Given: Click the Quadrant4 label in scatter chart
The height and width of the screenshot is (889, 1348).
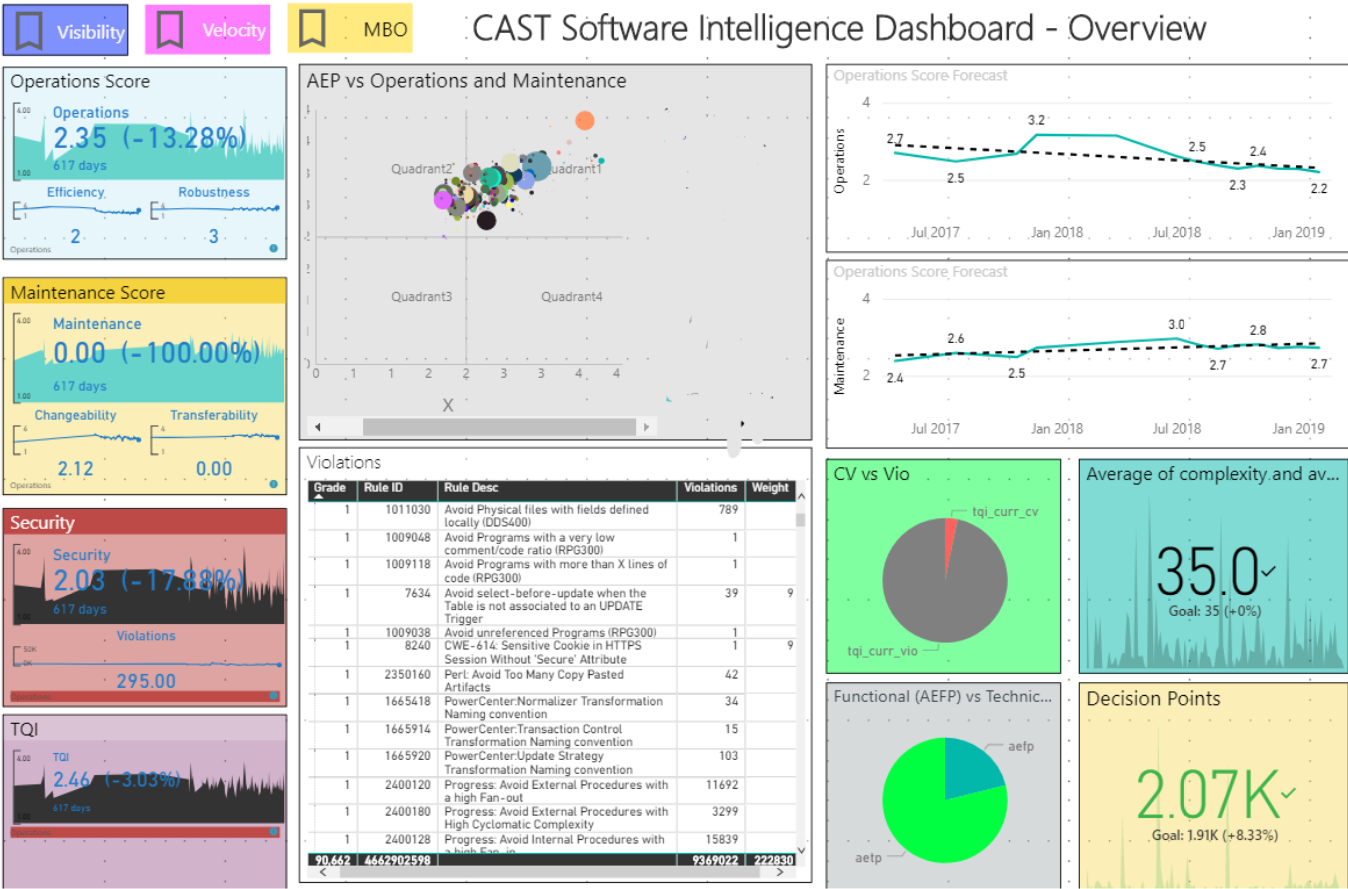Looking at the screenshot, I should (572, 297).
